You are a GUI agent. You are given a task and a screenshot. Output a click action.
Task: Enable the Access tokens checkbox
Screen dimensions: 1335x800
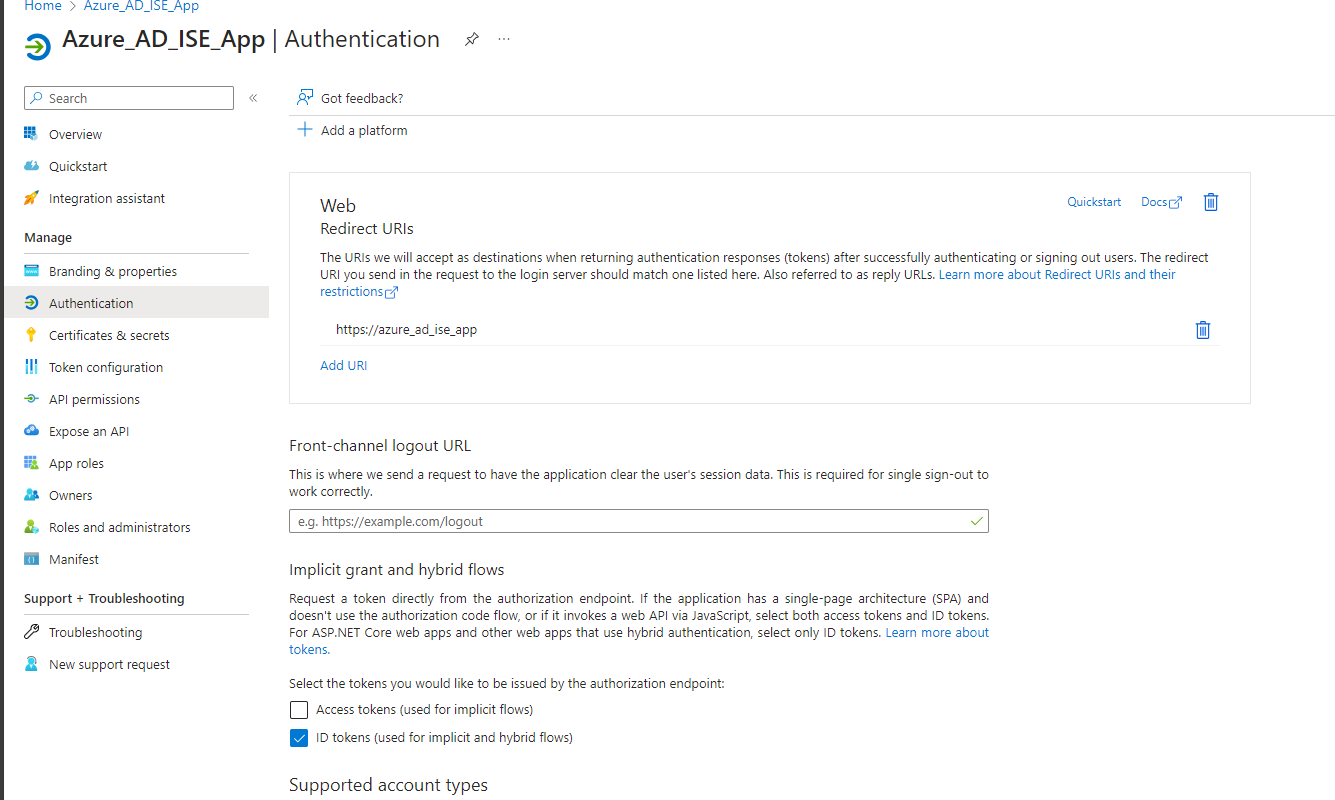tap(298, 710)
